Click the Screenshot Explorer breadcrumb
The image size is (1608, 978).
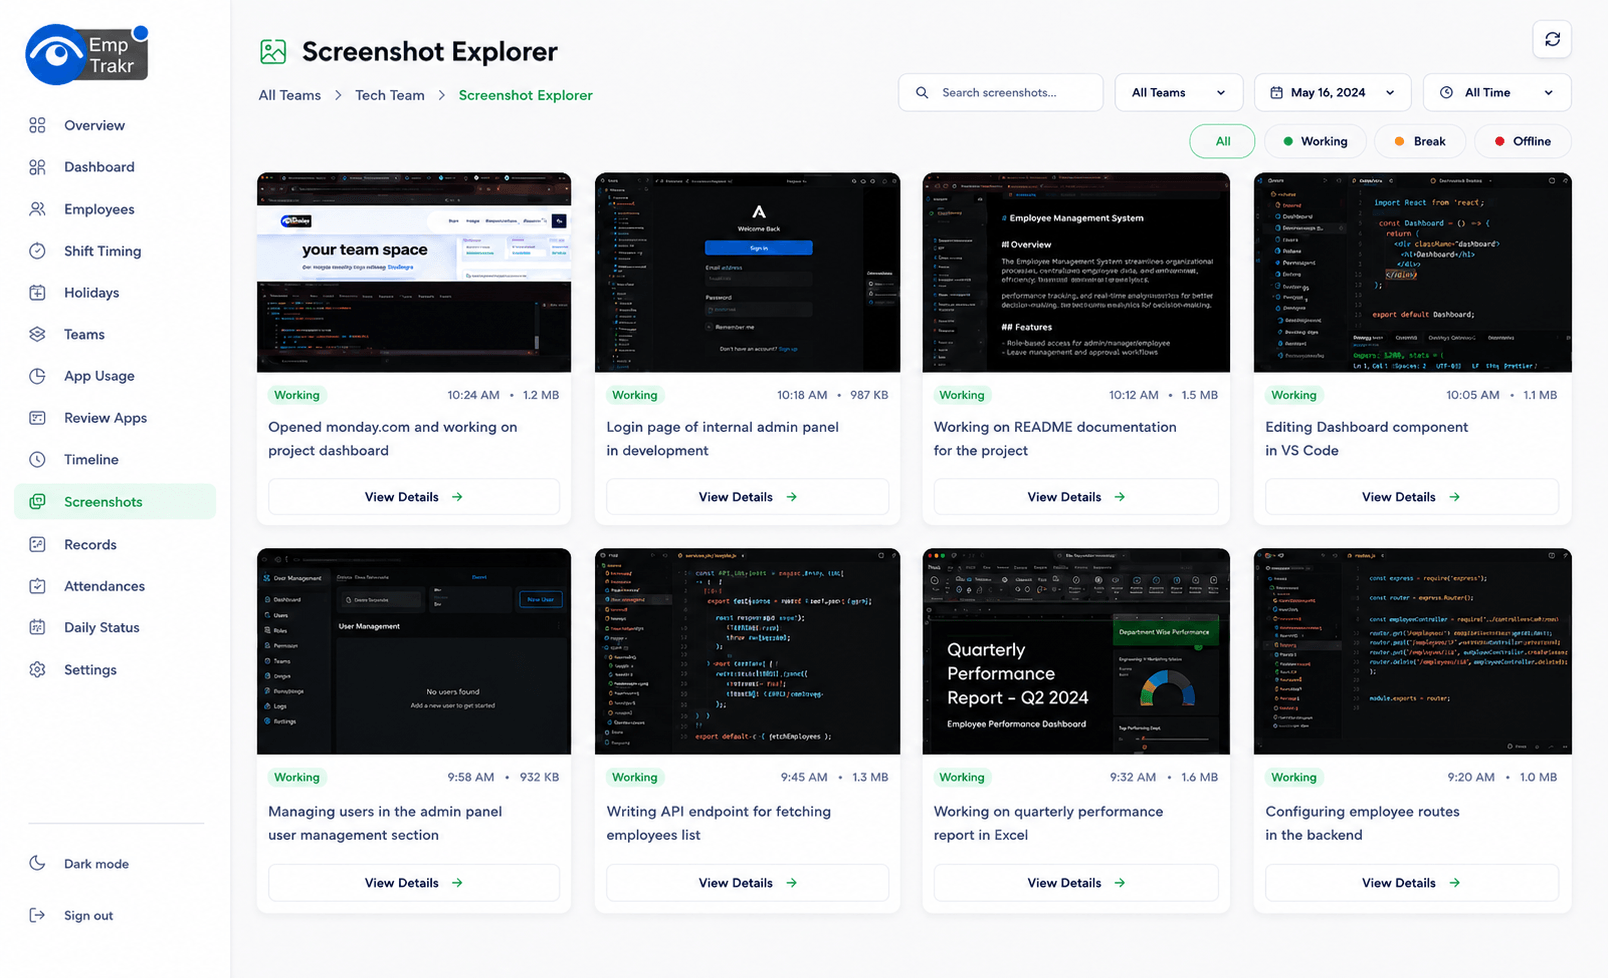pos(526,95)
